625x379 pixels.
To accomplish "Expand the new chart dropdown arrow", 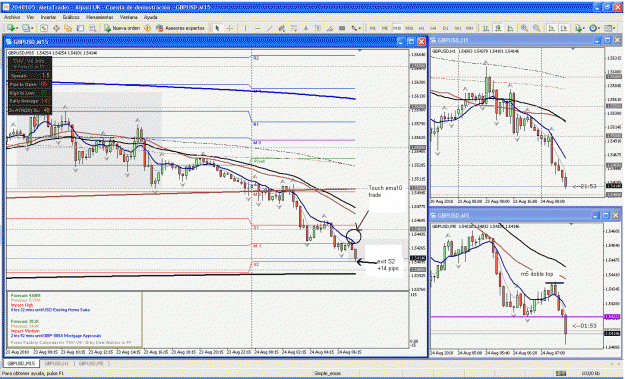I will pos(17,28).
